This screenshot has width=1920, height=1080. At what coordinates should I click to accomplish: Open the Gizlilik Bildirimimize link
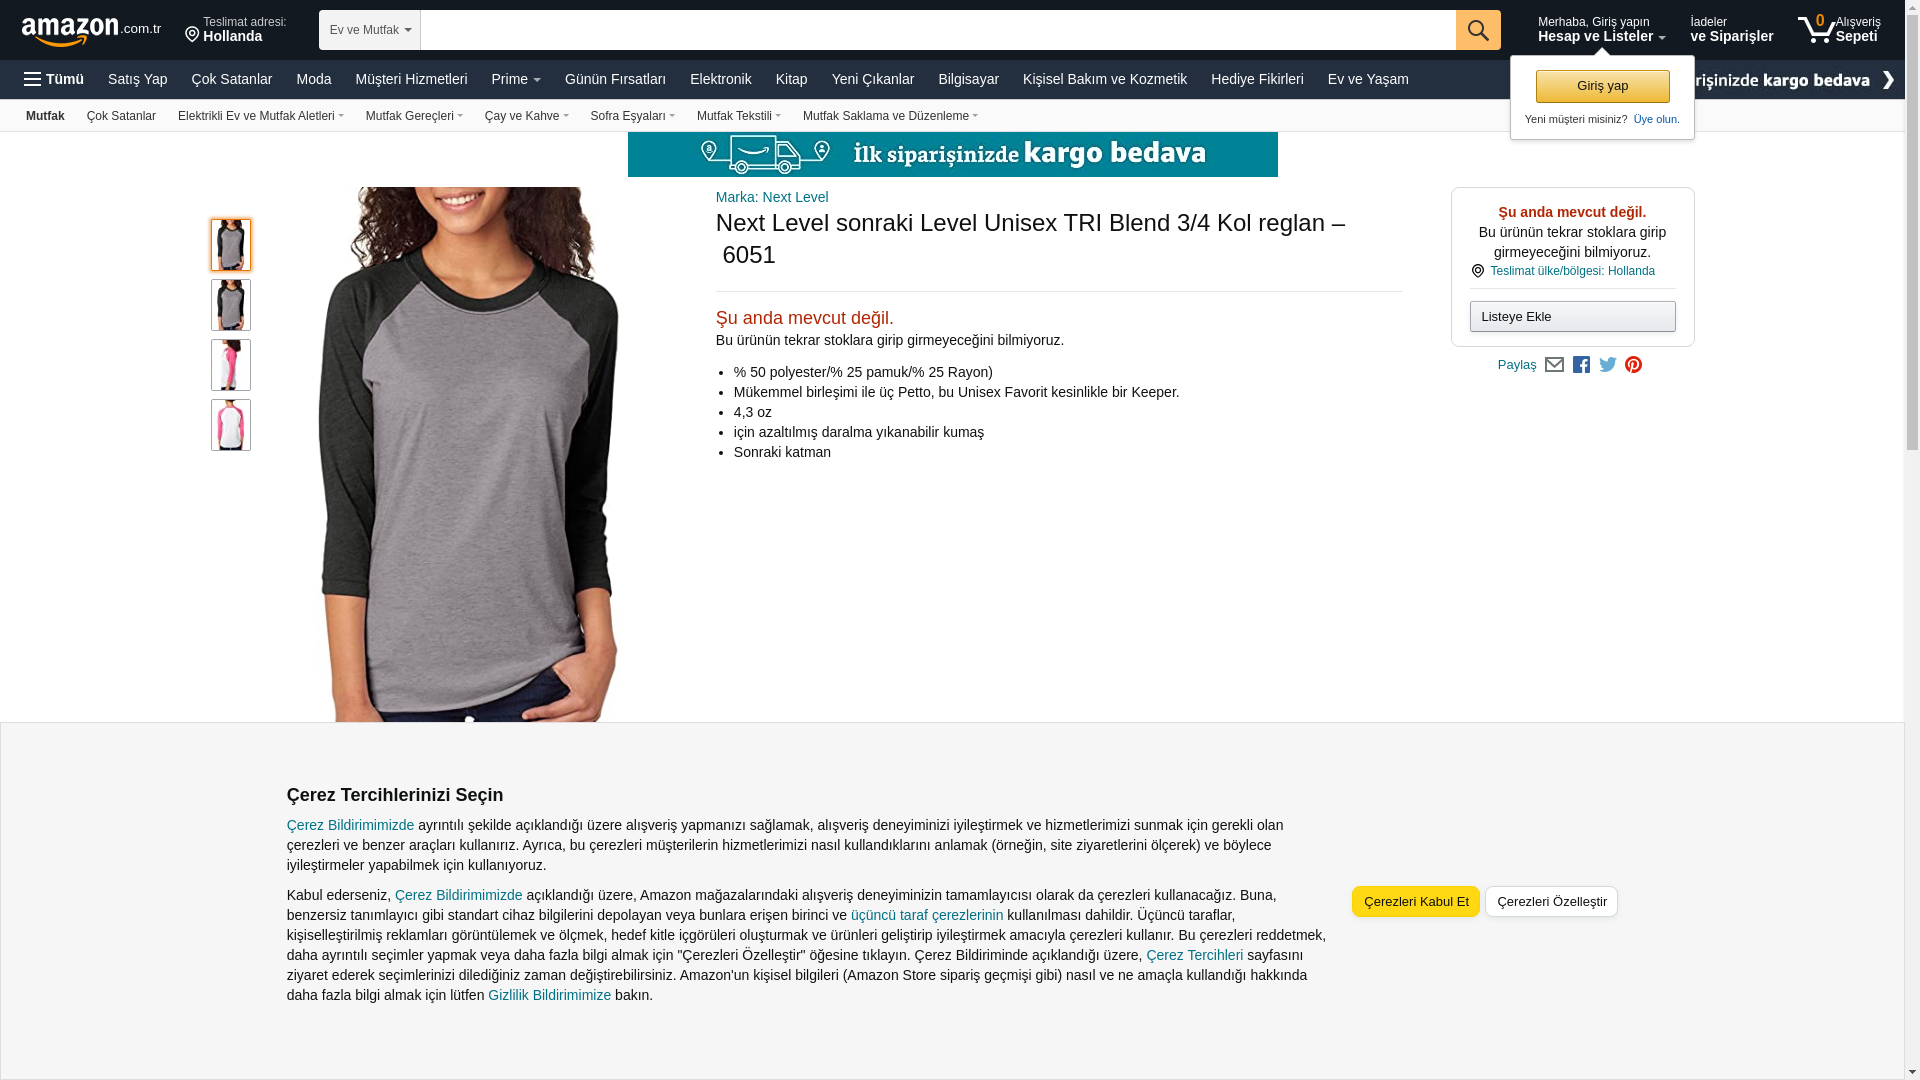pos(549,995)
